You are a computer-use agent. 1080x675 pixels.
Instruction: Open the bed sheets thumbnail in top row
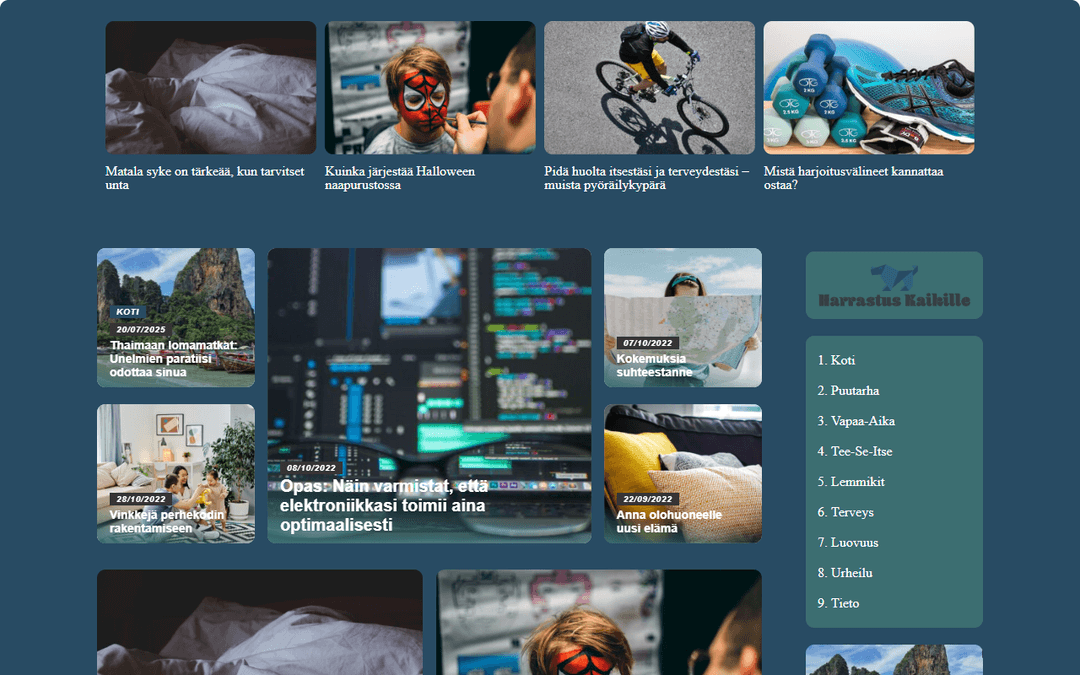pyautogui.click(x=211, y=87)
